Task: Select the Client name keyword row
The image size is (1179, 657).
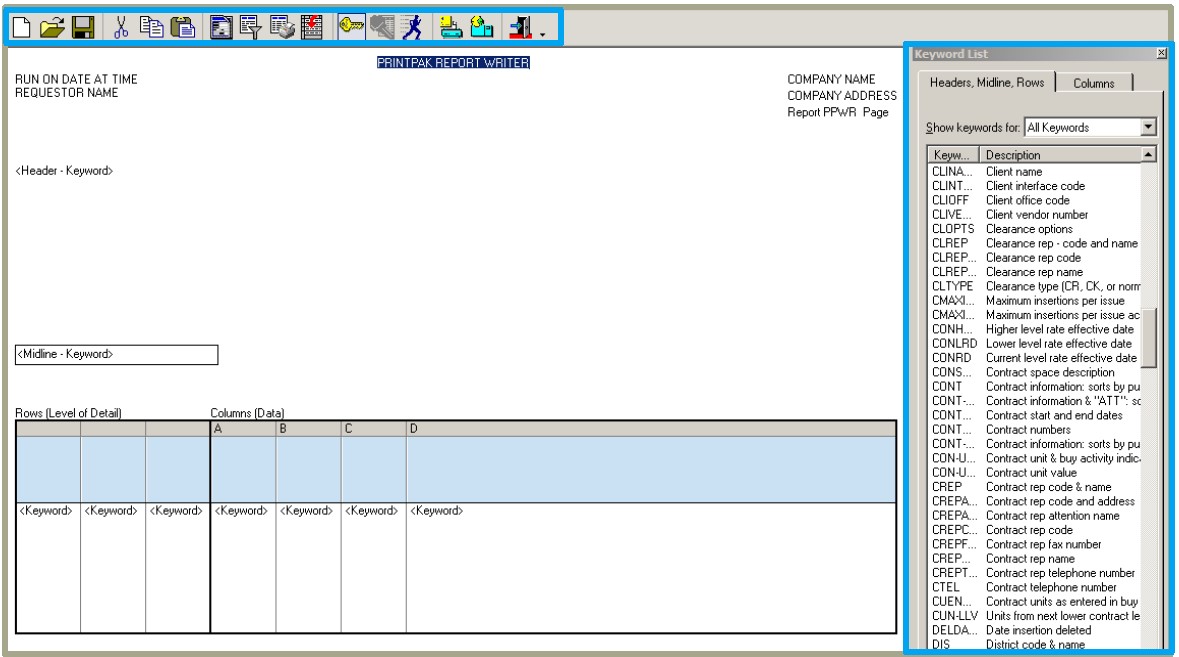Action: [1035, 171]
